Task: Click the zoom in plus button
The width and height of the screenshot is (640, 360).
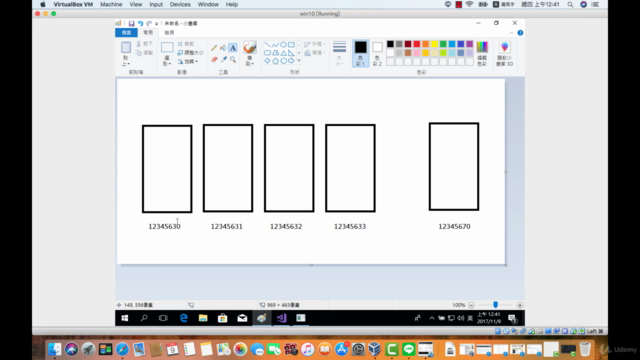Action: tap(520, 305)
